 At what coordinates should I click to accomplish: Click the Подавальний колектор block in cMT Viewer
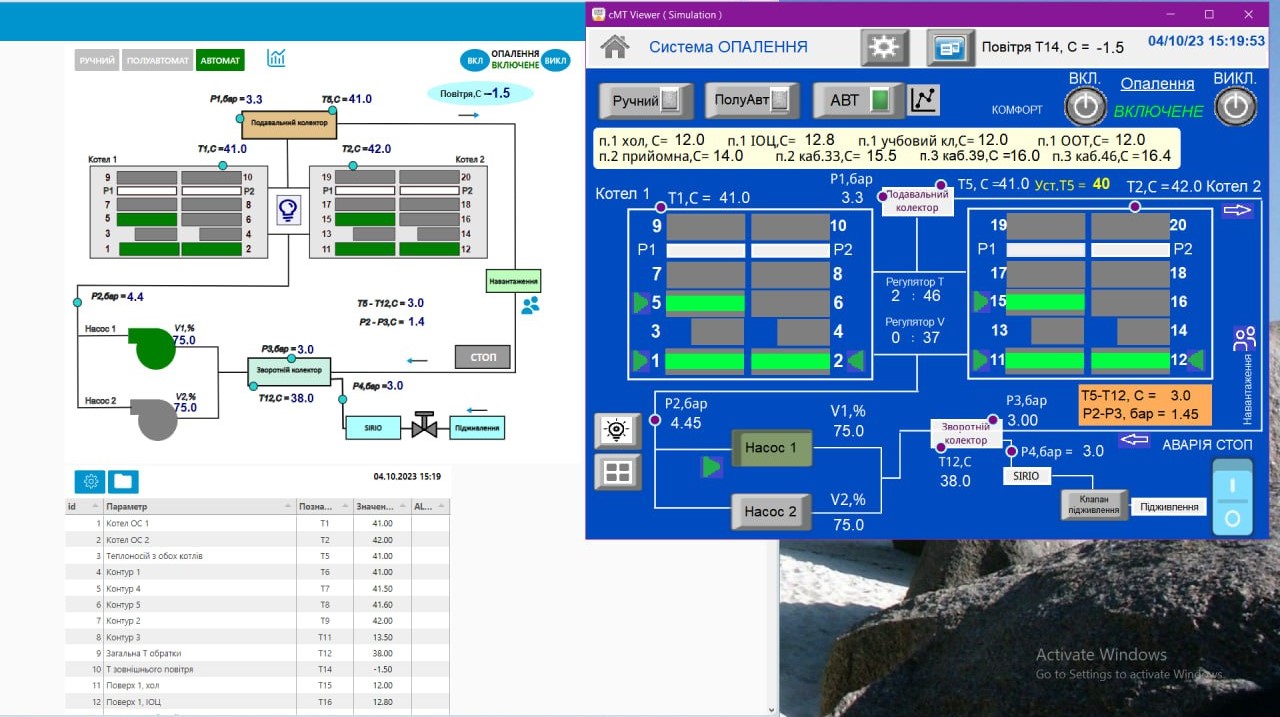918,201
